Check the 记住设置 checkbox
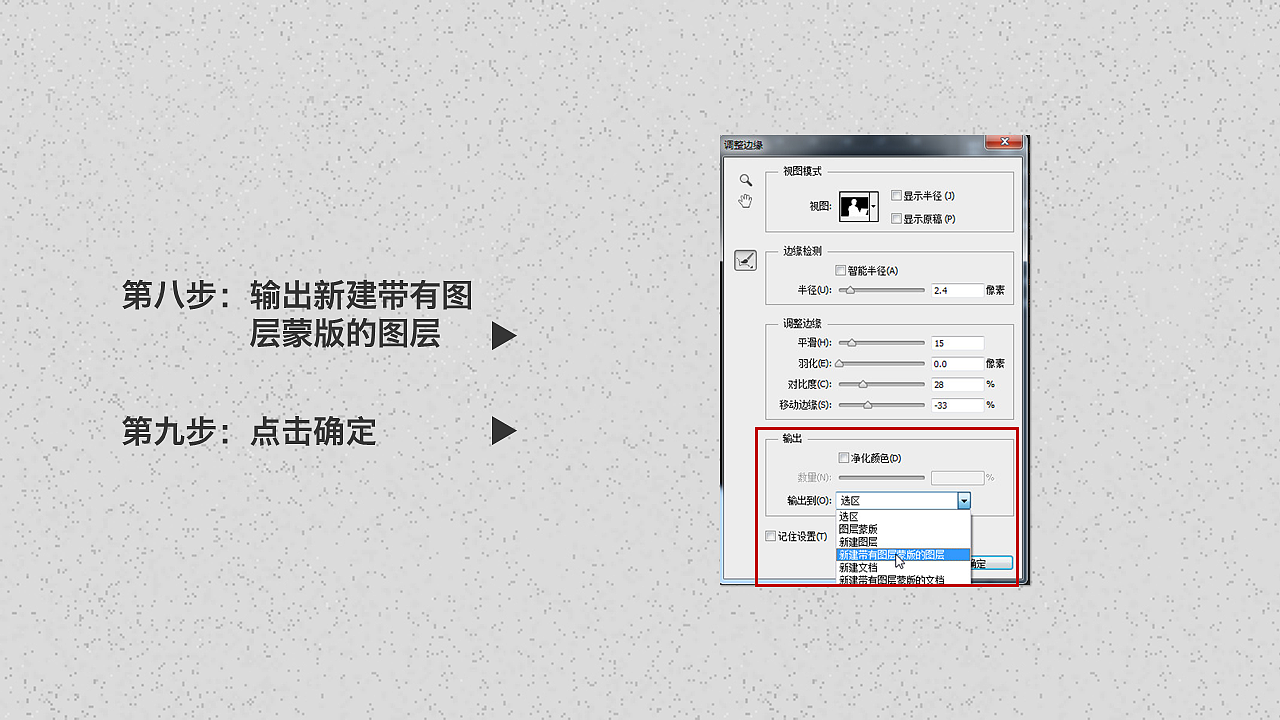Image resolution: width=1280 pixels, height=720 pixels. 770,536
